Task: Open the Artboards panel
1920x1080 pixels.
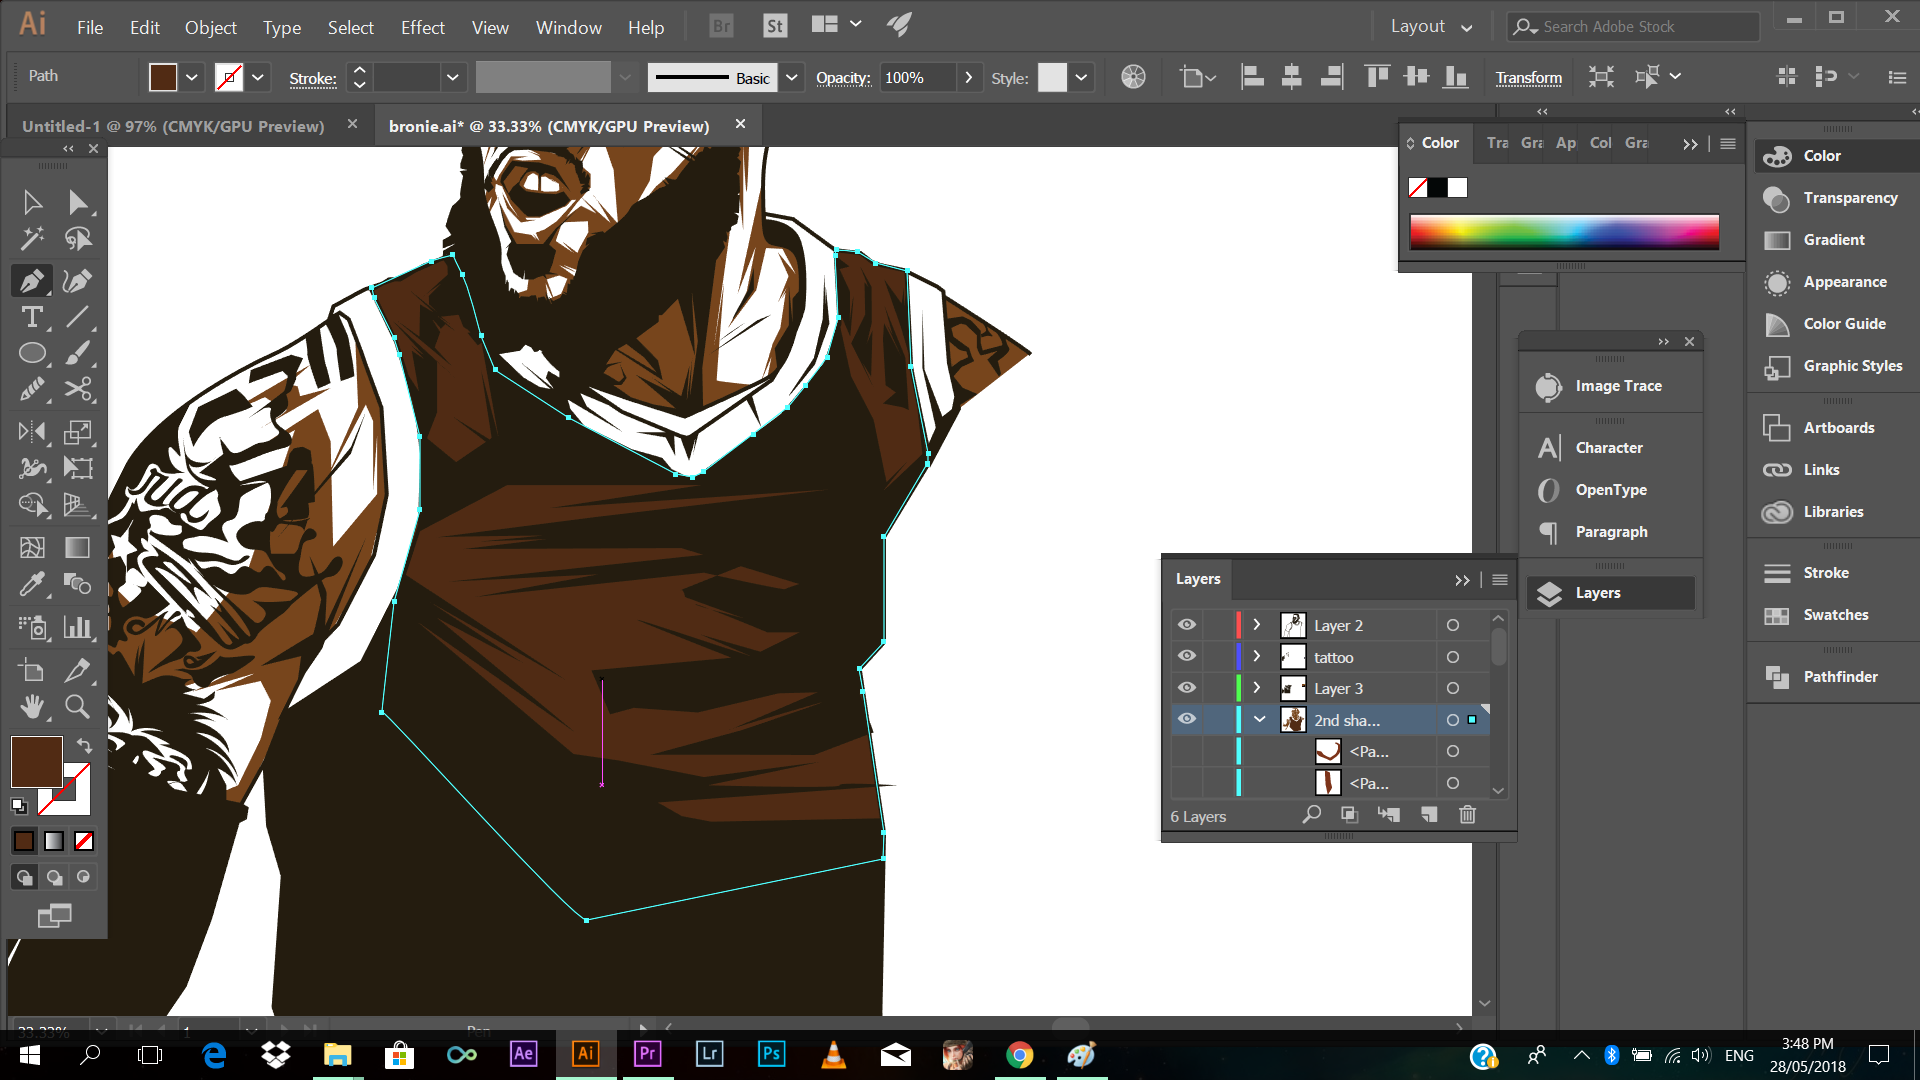Action: point(1832,428)
